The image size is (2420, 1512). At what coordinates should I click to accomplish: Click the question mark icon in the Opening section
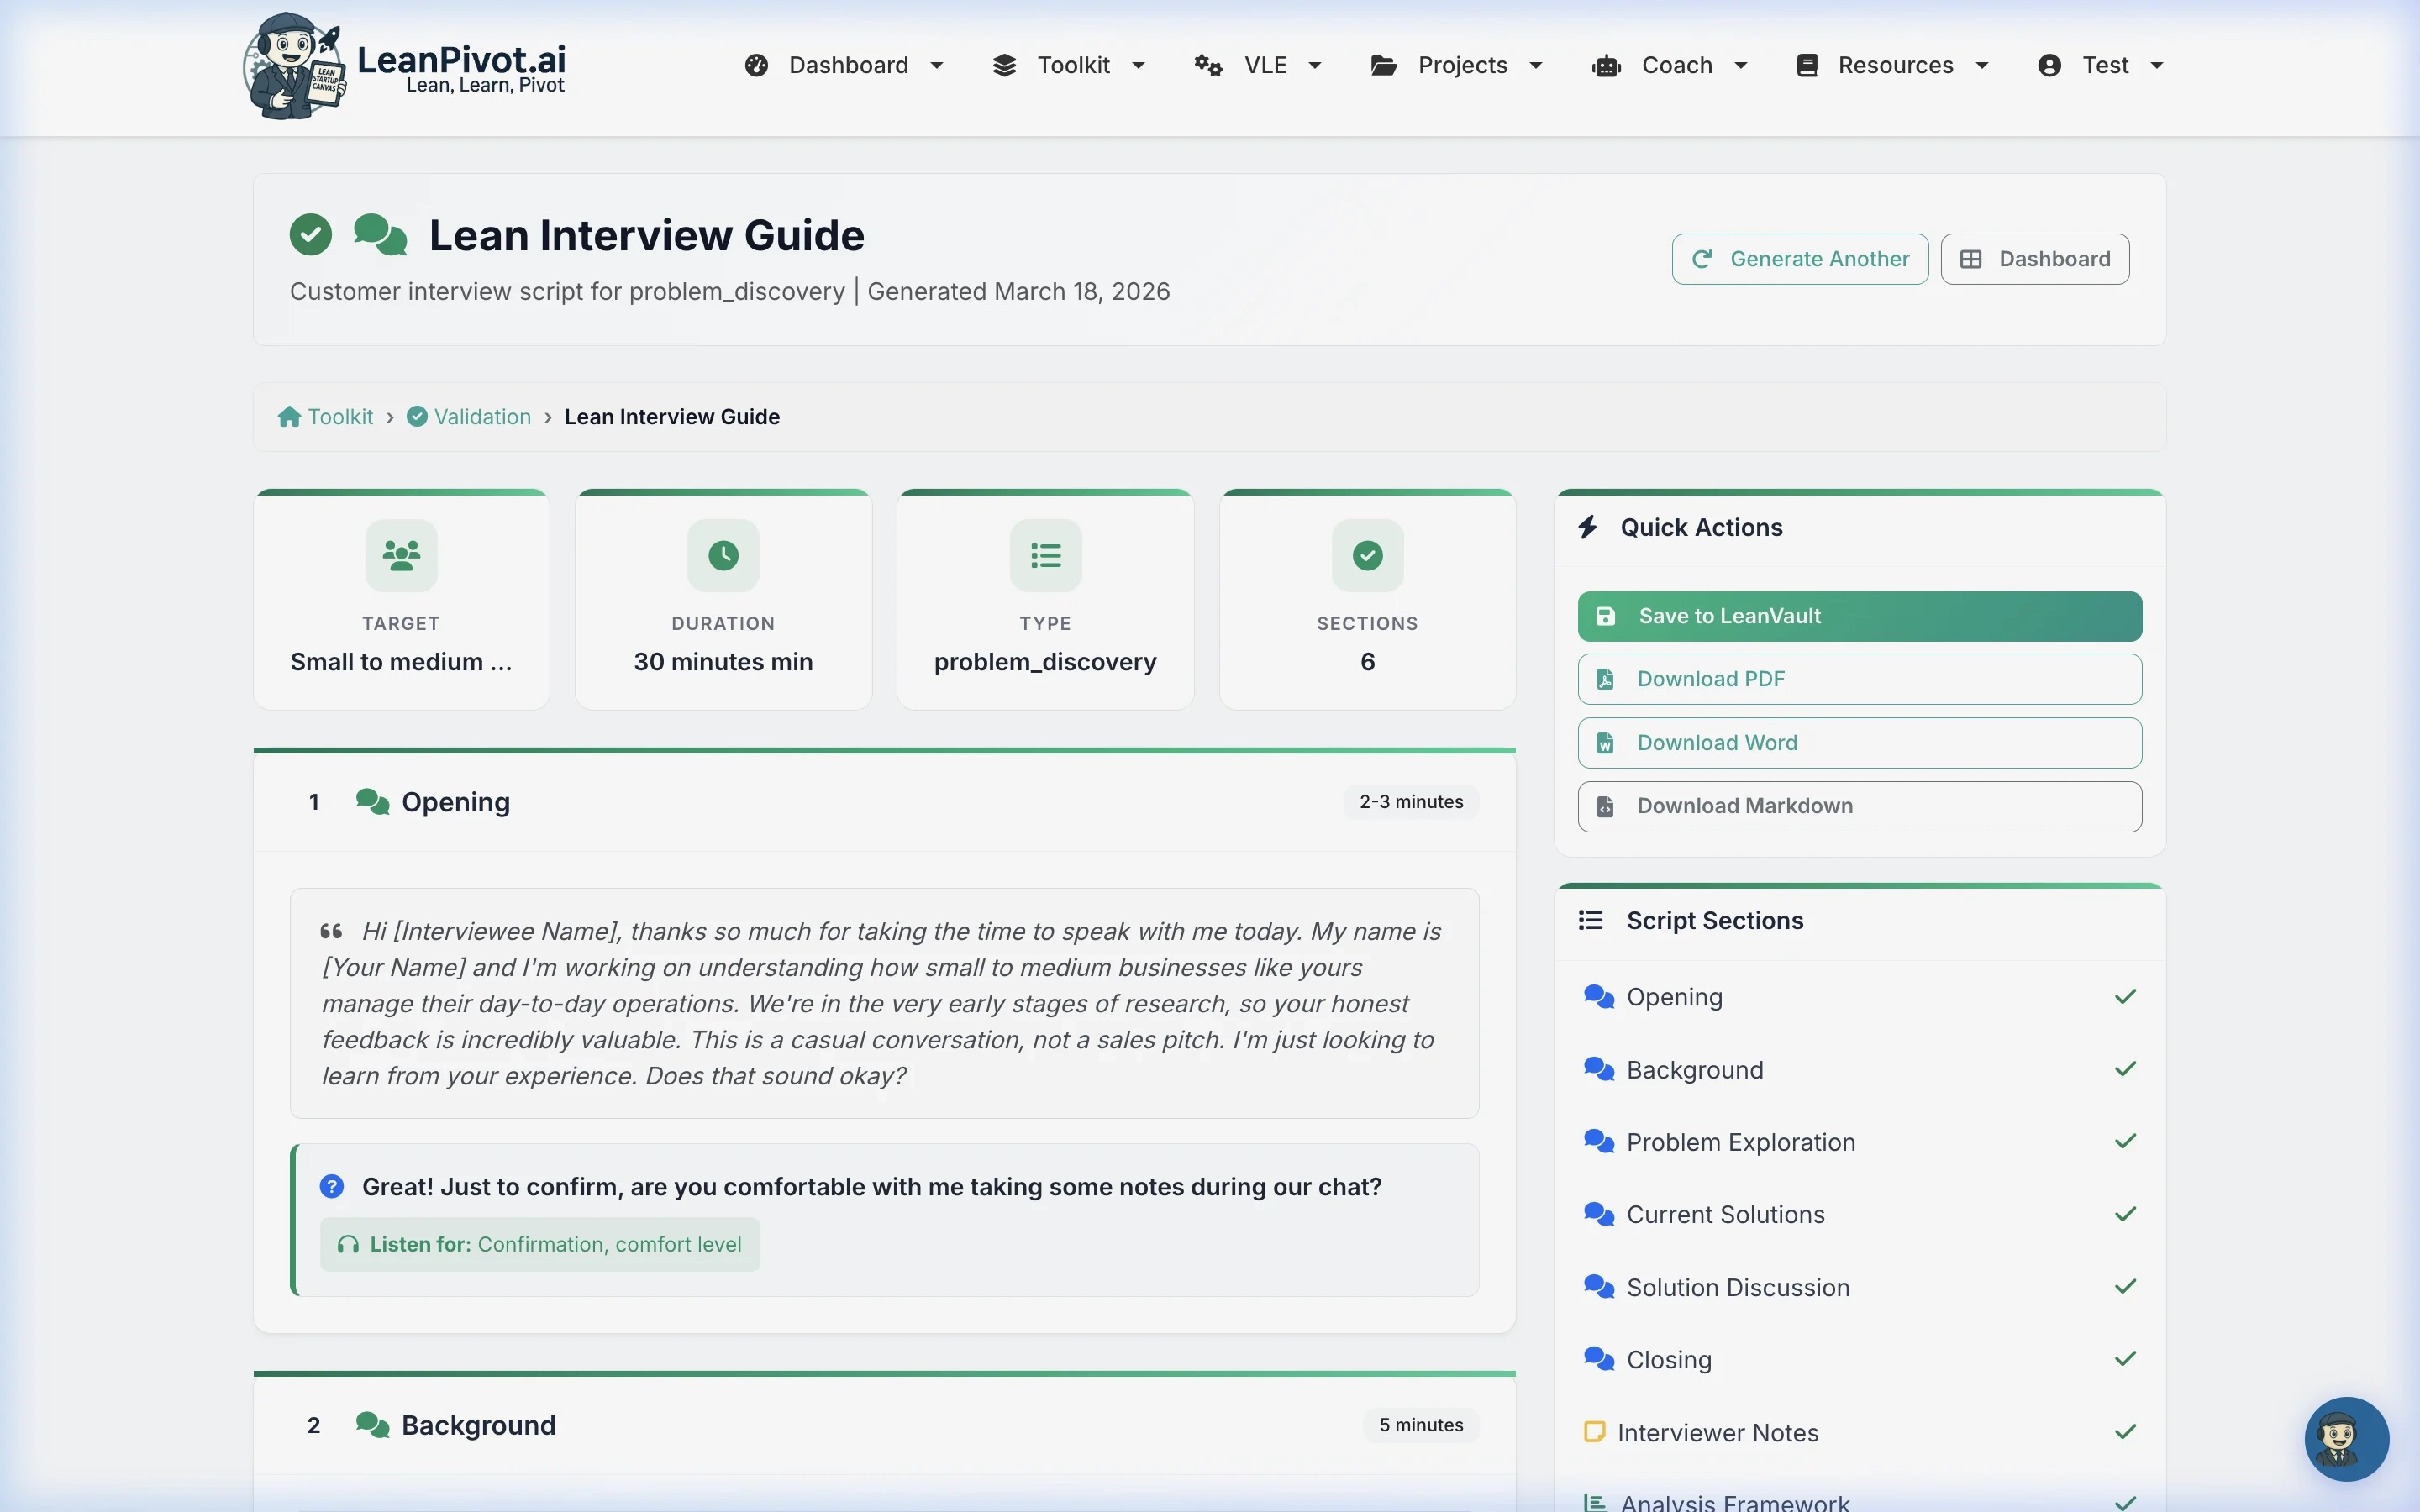coord(331,1185)
